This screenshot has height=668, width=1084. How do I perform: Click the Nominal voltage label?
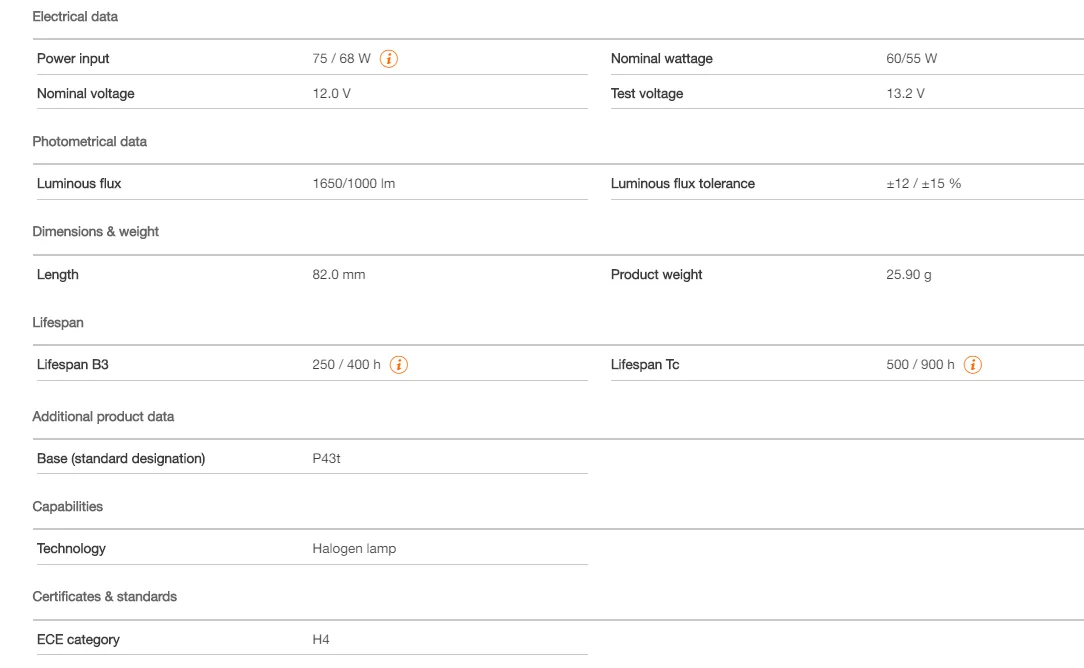click(85, 94)
